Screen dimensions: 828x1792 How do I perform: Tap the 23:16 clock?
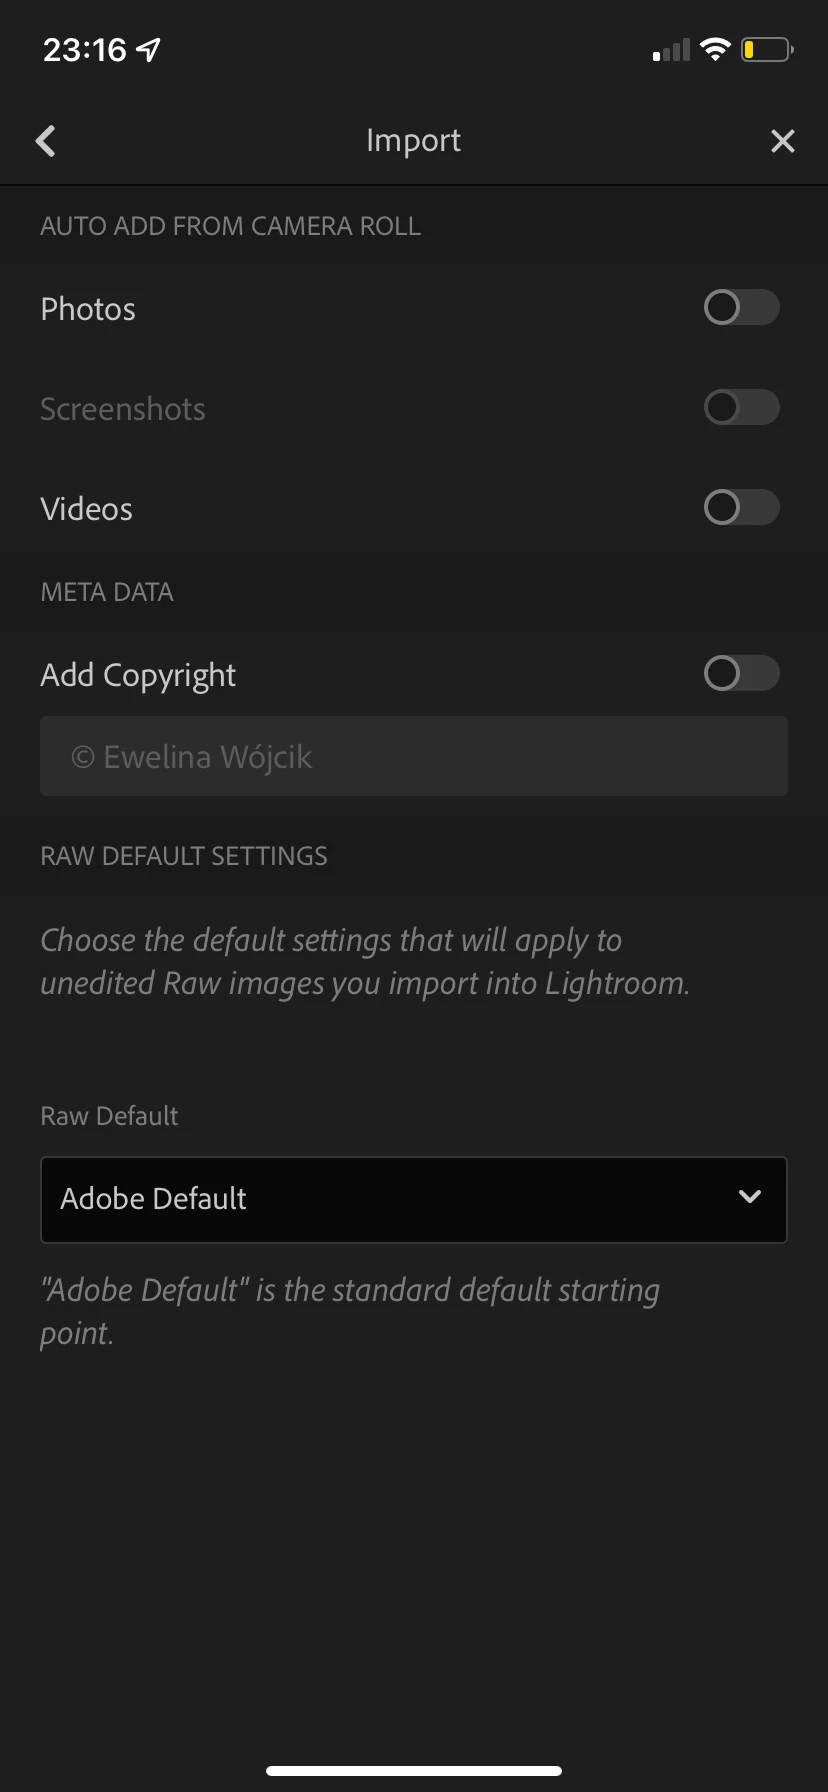click(x=85, y=49)
